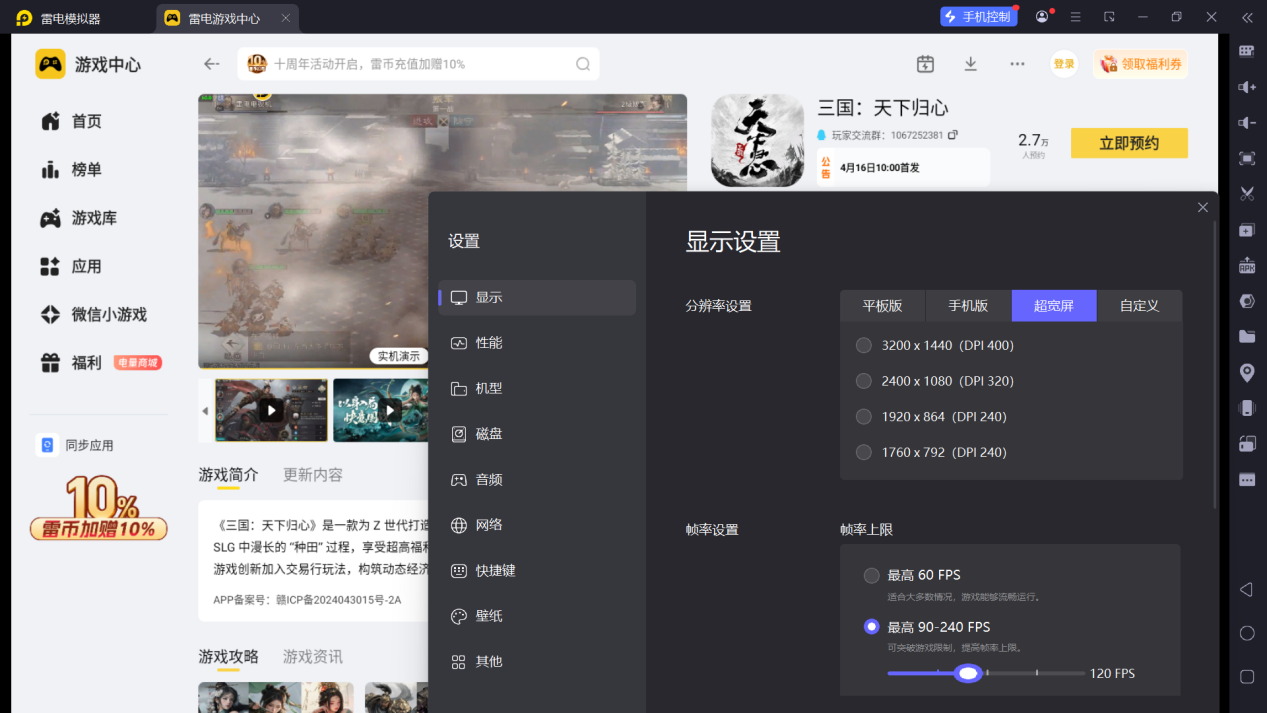The image size is (1267, 713).
Task: Open the three-dot more menu in the top bar
Action: (1017, 63)
